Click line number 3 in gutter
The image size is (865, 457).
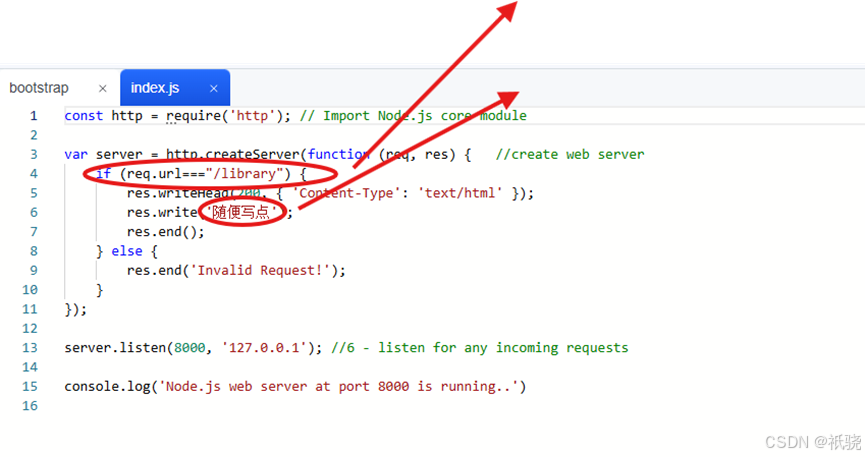pos(34,155)
